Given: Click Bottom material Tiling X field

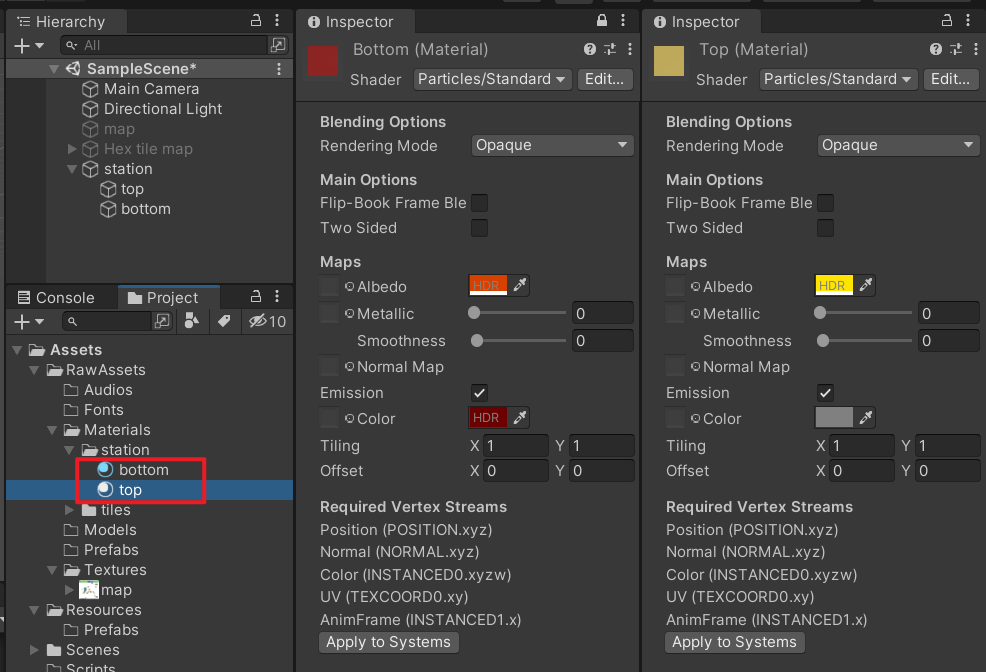Looking at the screenshot, I should pos(516,446).
